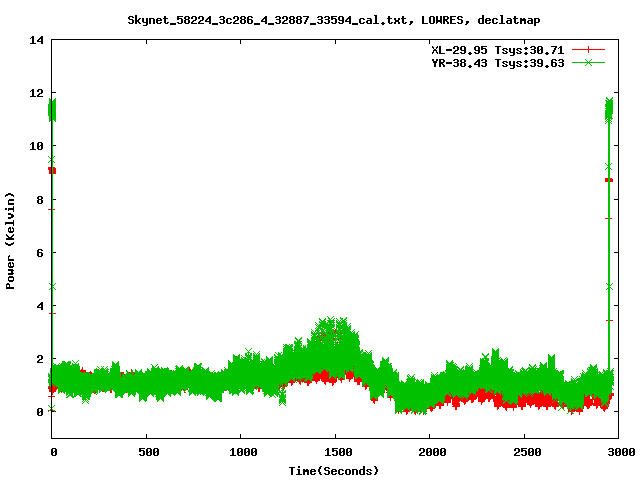
Task: Click the Time(Seconds) x-axis label
Action: [333, 471]
